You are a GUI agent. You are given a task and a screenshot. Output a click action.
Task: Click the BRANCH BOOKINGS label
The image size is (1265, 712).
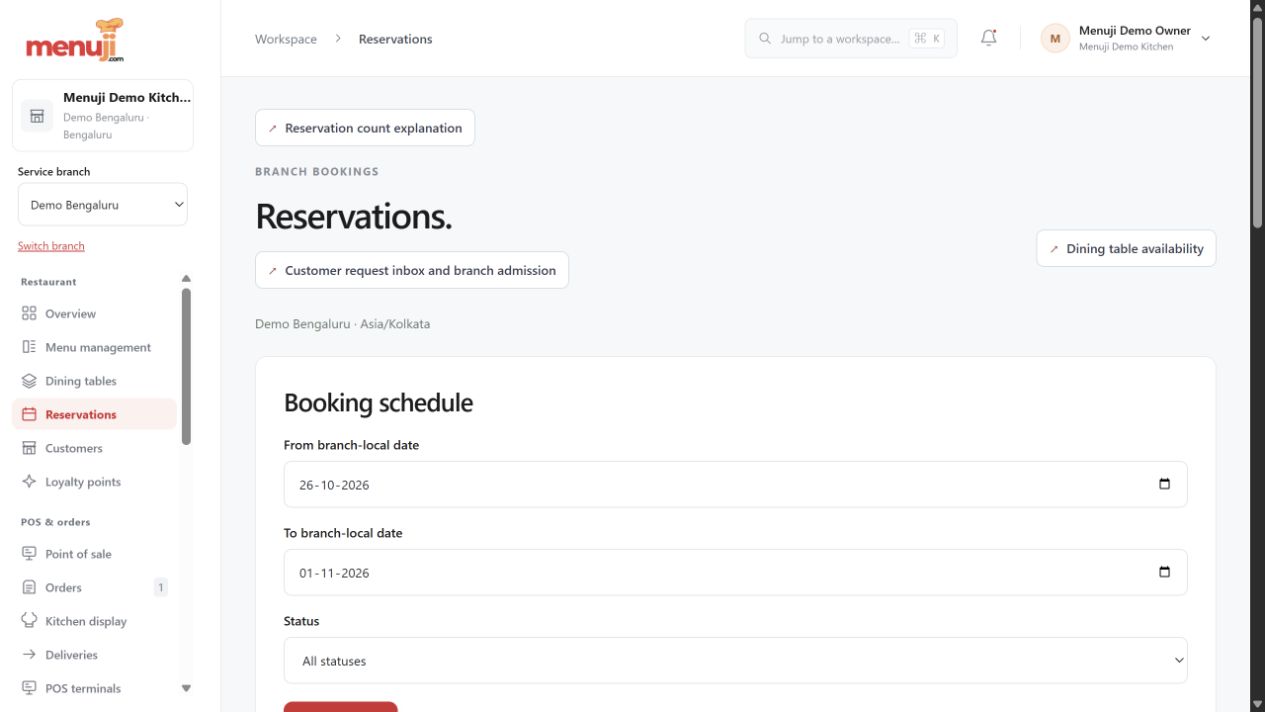317,172
